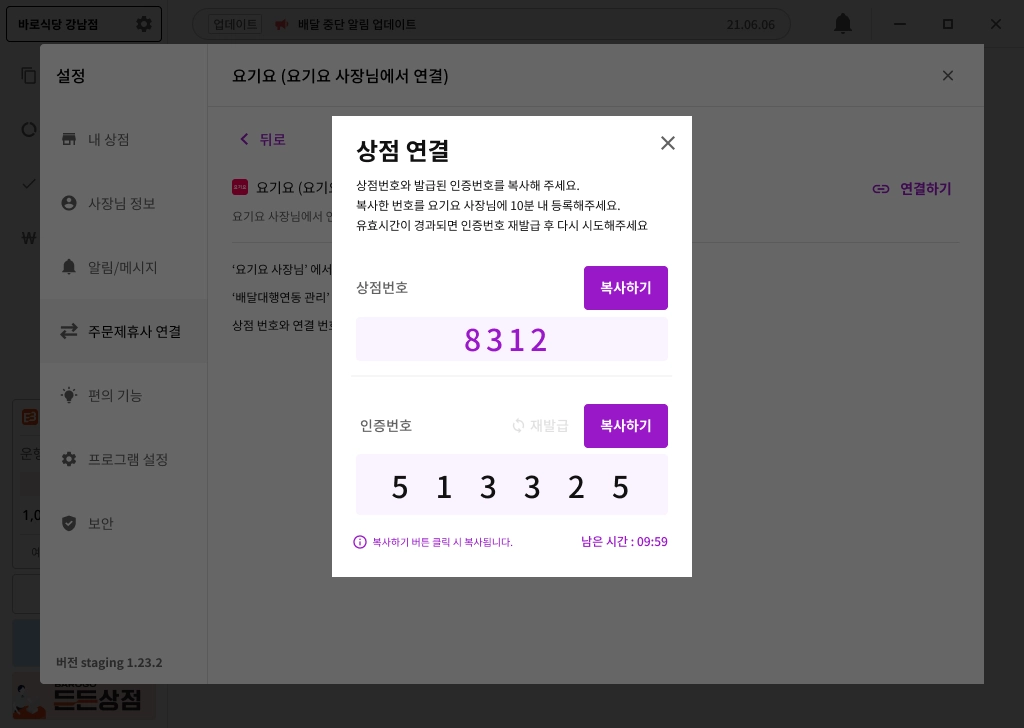Click the lightbulb icon beside 편의 기능
1024x728 pixels.
point(69,394)
